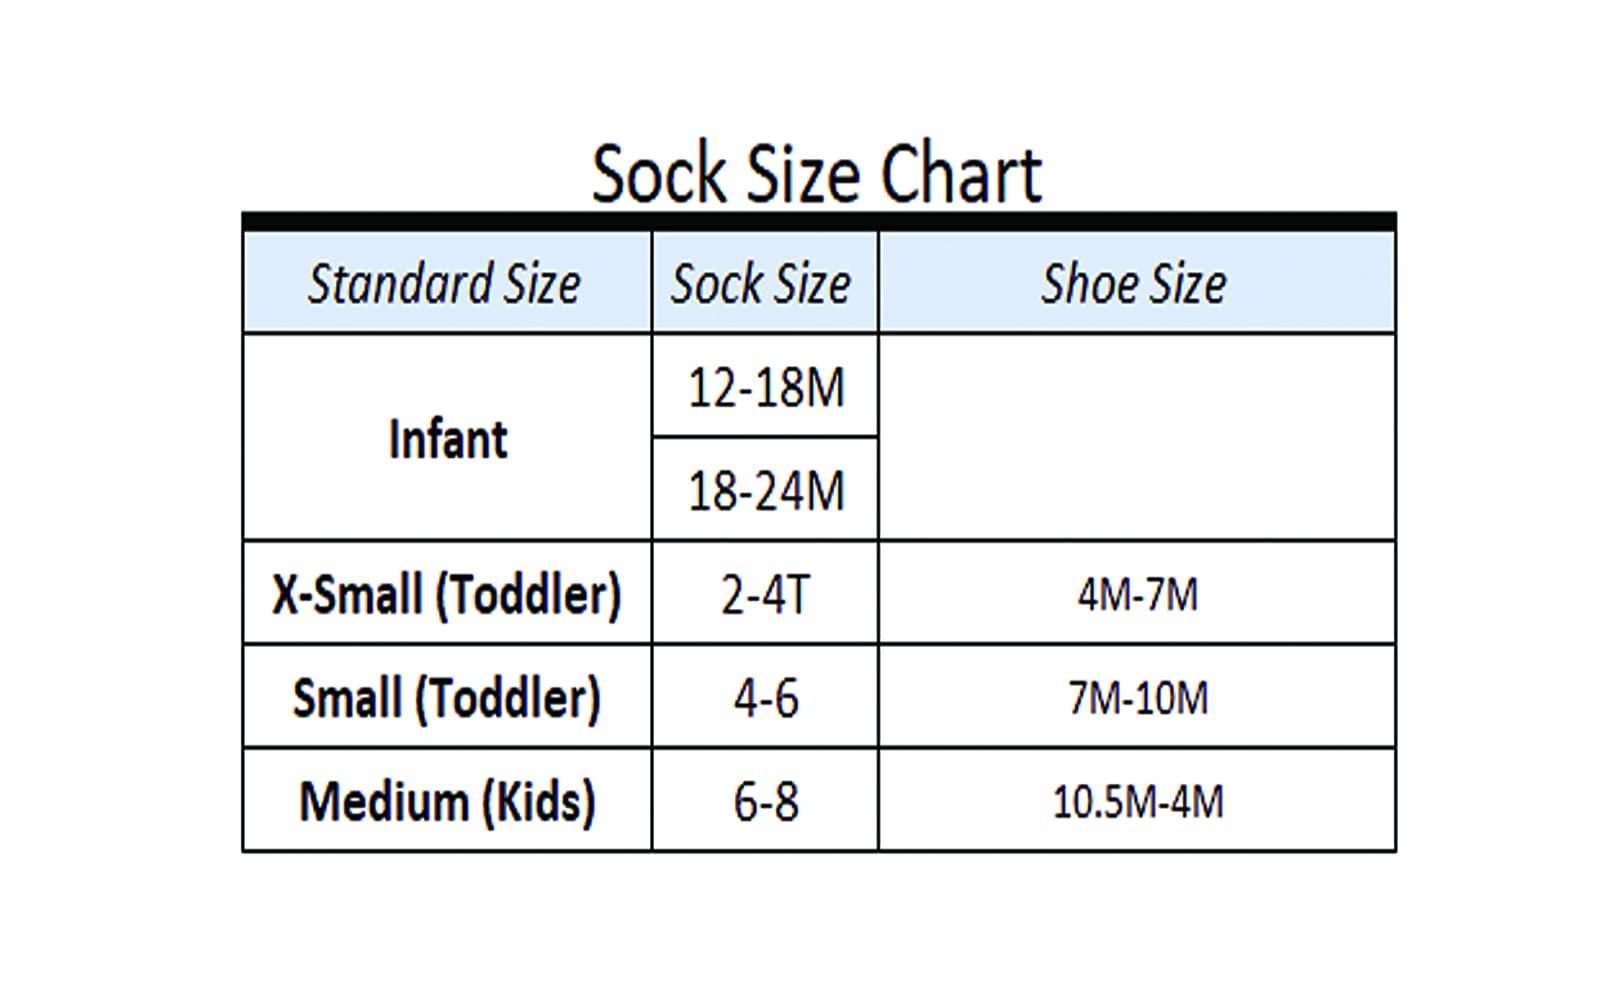Click the Sock Size Chart title

tap(816, 175)
